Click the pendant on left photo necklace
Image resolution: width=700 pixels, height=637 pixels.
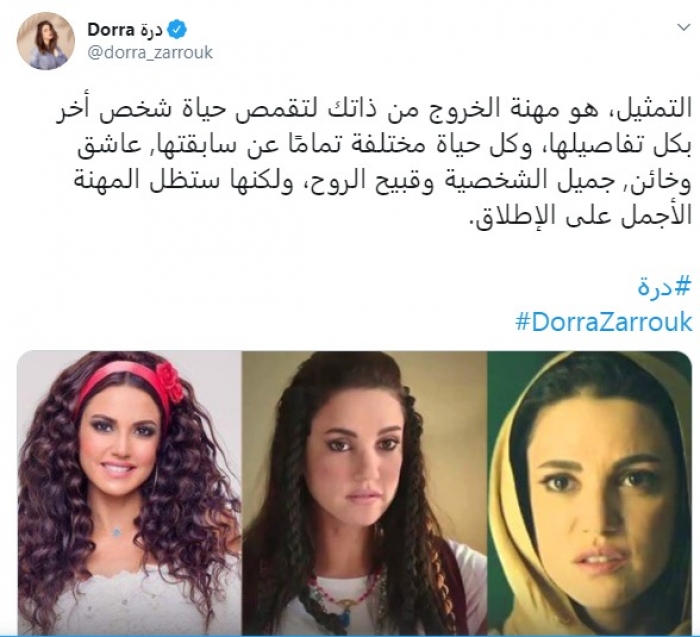117,533
